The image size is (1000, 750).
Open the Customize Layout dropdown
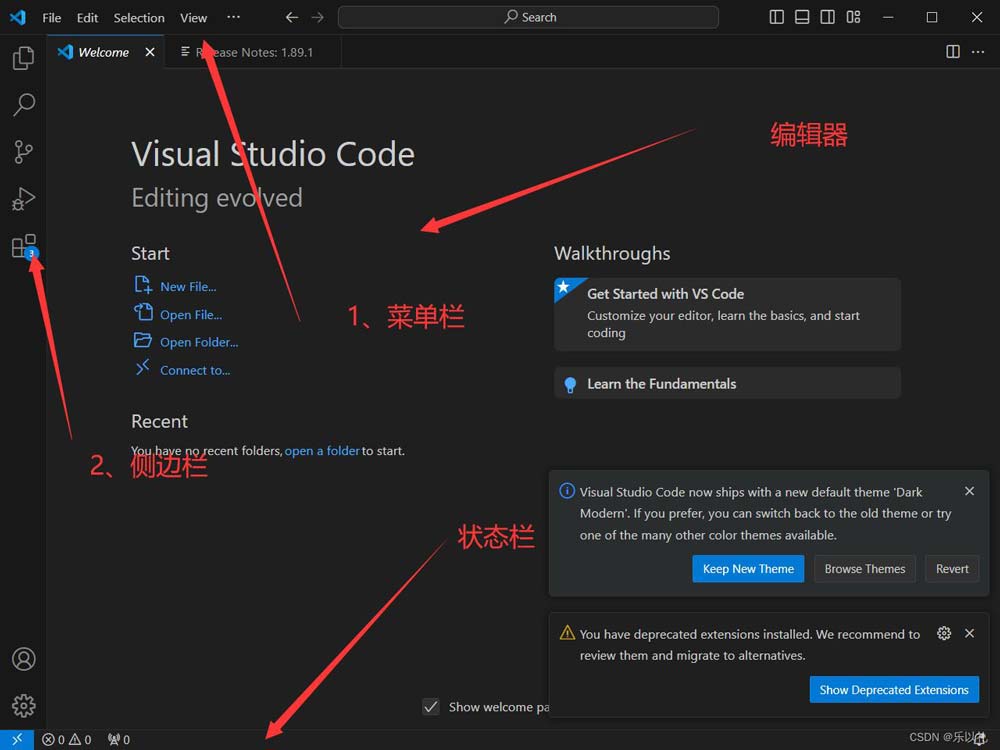[853, 17]
